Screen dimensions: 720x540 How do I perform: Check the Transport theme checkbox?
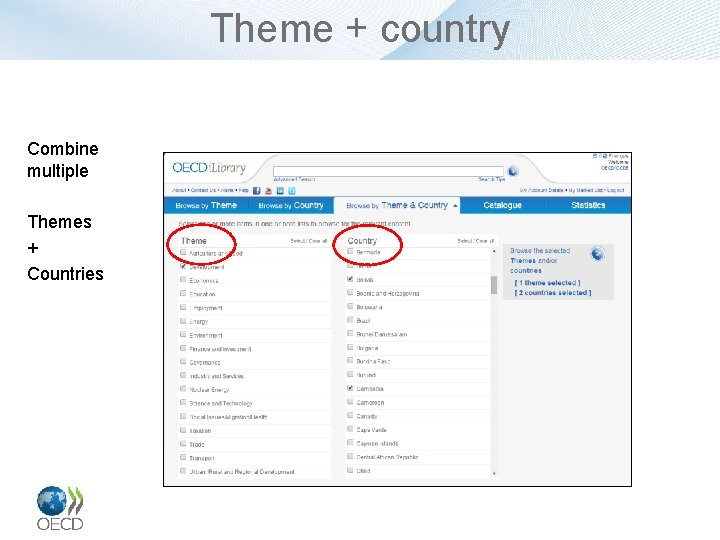click(x=183, y=457)
